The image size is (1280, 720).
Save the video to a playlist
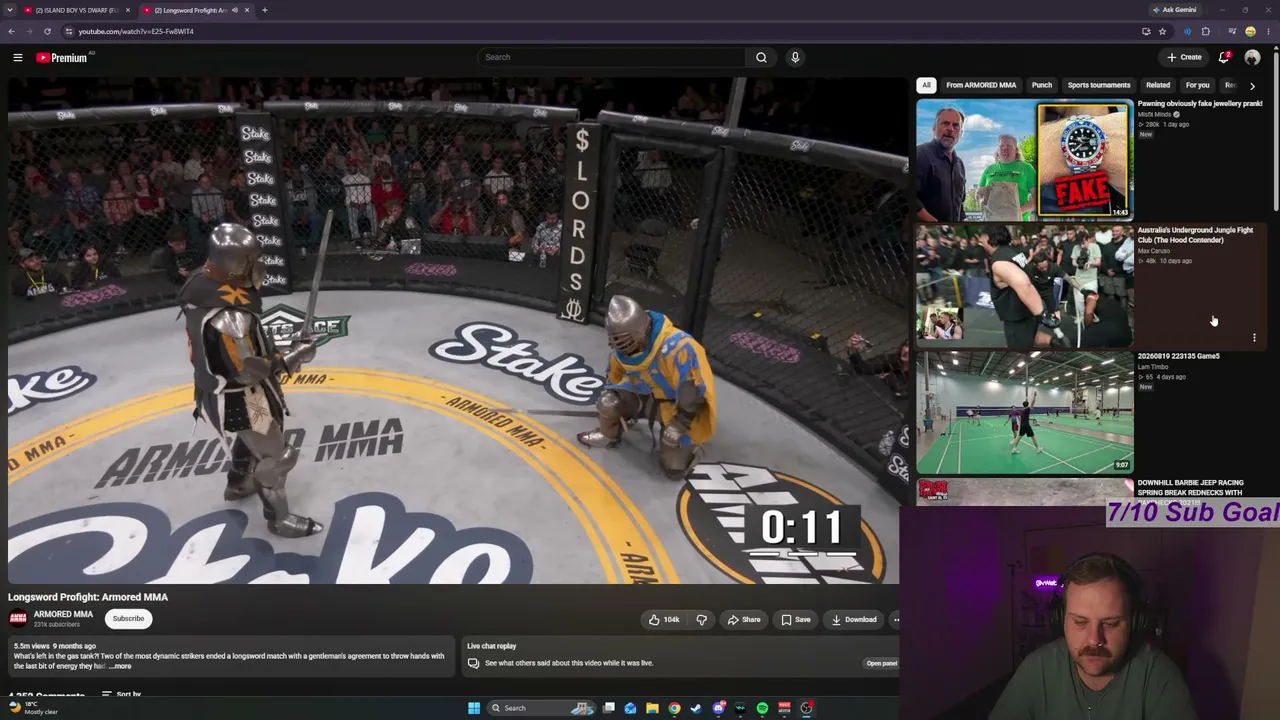click(796, 619)
